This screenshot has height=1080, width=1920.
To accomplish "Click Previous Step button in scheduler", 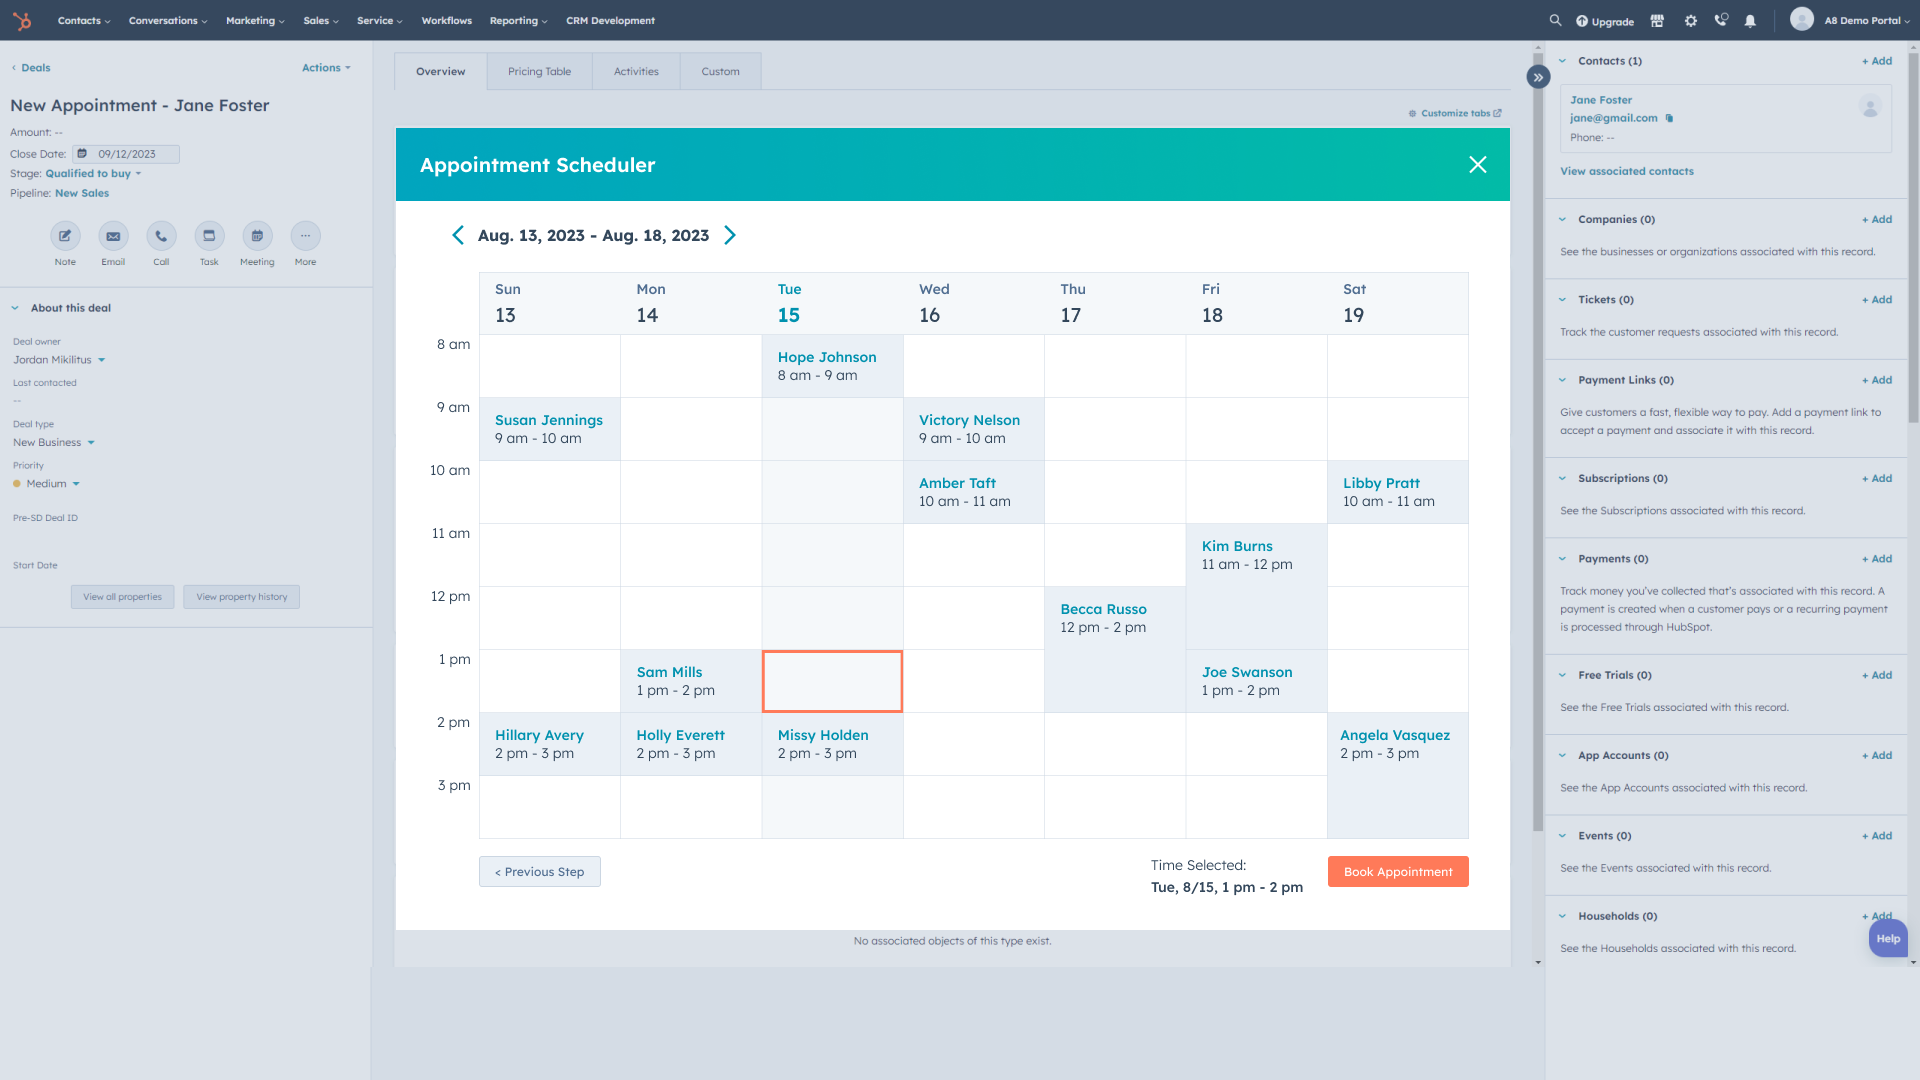I will point(539,872).
